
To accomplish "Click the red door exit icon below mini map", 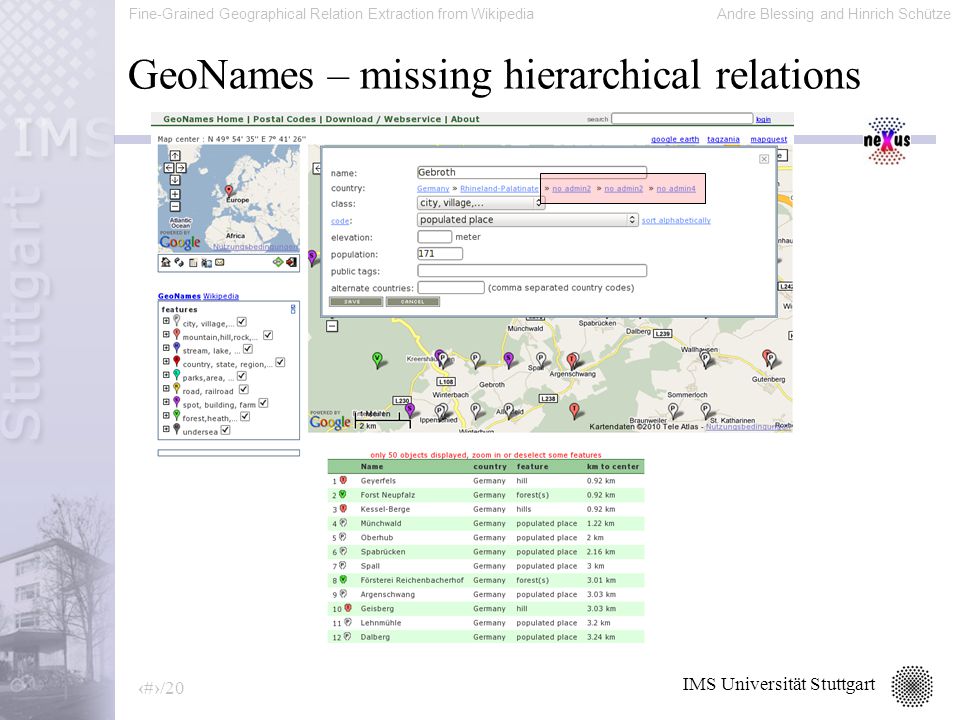I will [291, 262].
